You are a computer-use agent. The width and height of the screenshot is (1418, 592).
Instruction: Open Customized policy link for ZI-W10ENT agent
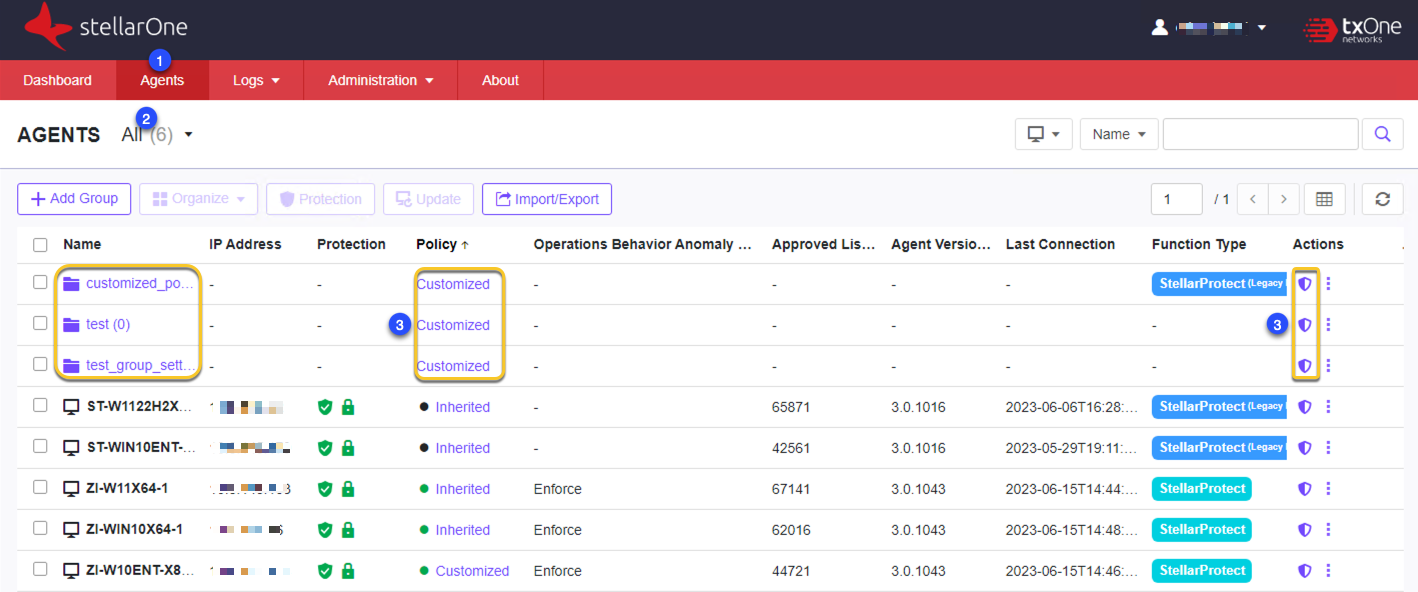(472, 571)
